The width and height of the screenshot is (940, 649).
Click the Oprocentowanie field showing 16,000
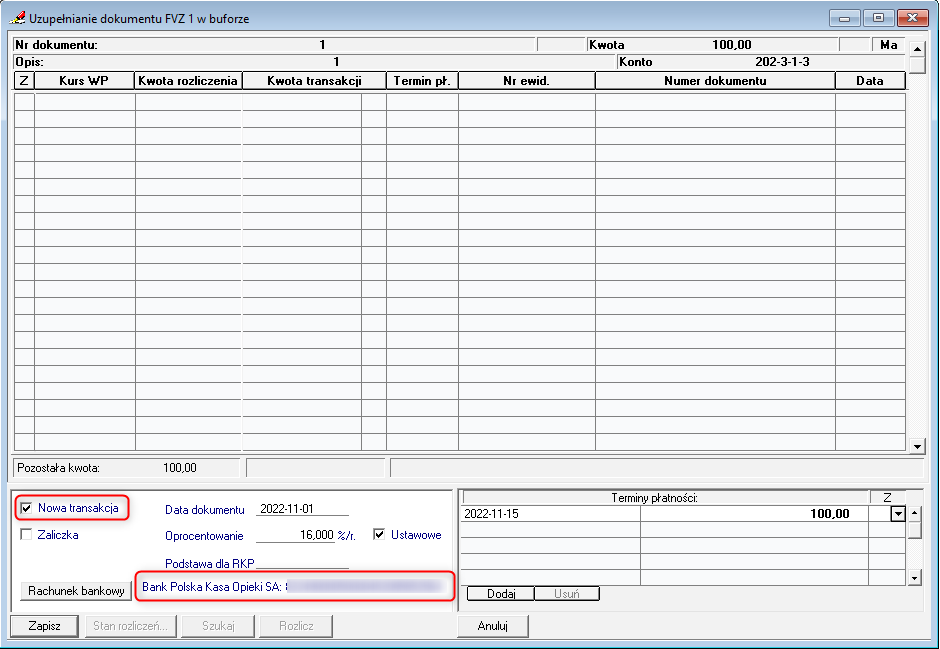(295, 535)
